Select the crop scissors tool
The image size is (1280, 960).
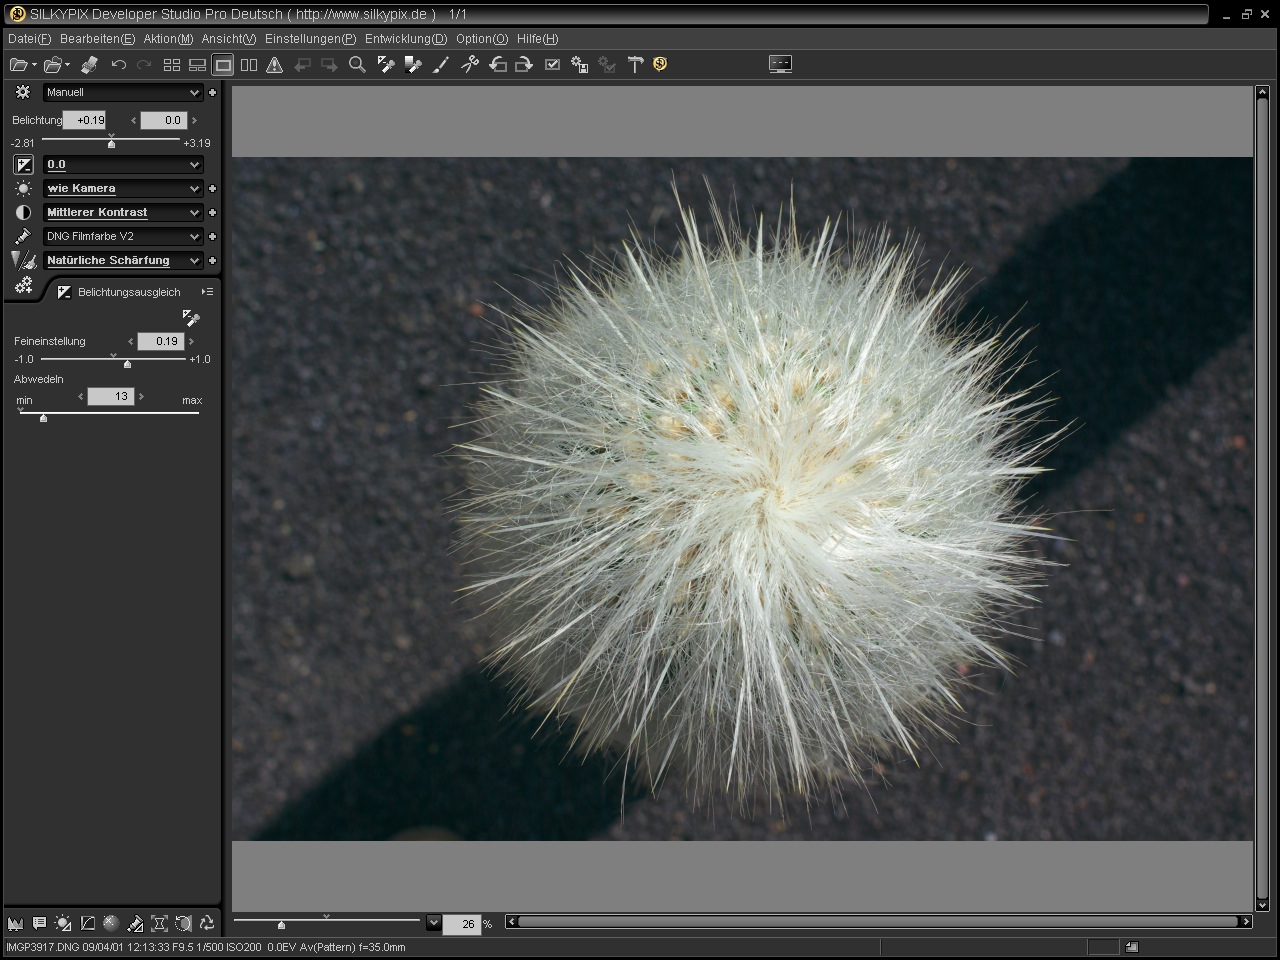tap(469, 65)
